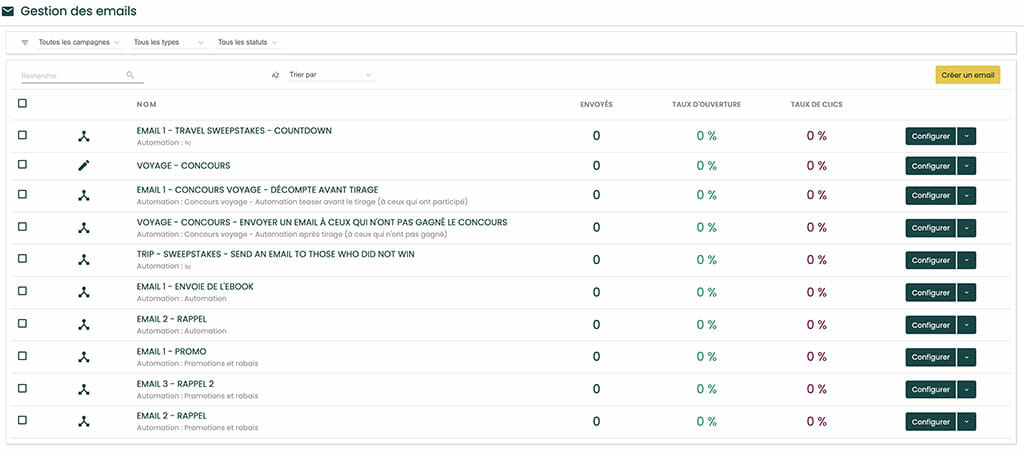Select the TRIP - SWEEPSTAKES email checkbox
The image size is (1024, 455).
(22, 258)
